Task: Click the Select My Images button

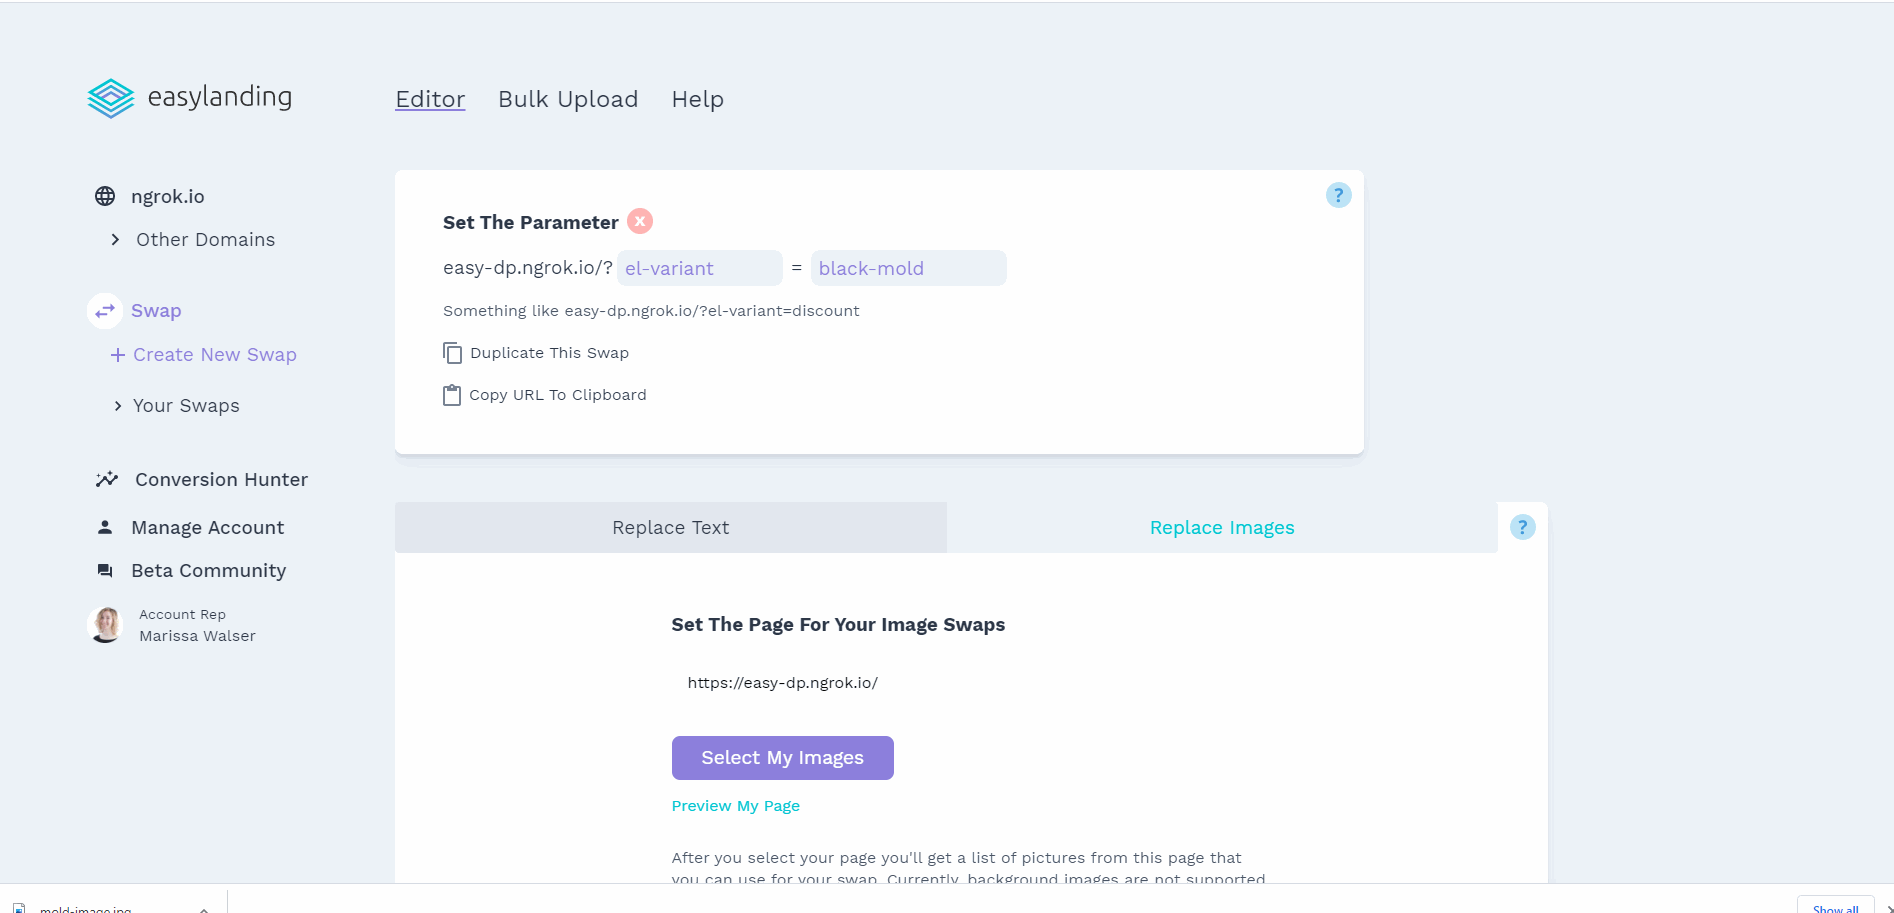Action: point(783,758)
